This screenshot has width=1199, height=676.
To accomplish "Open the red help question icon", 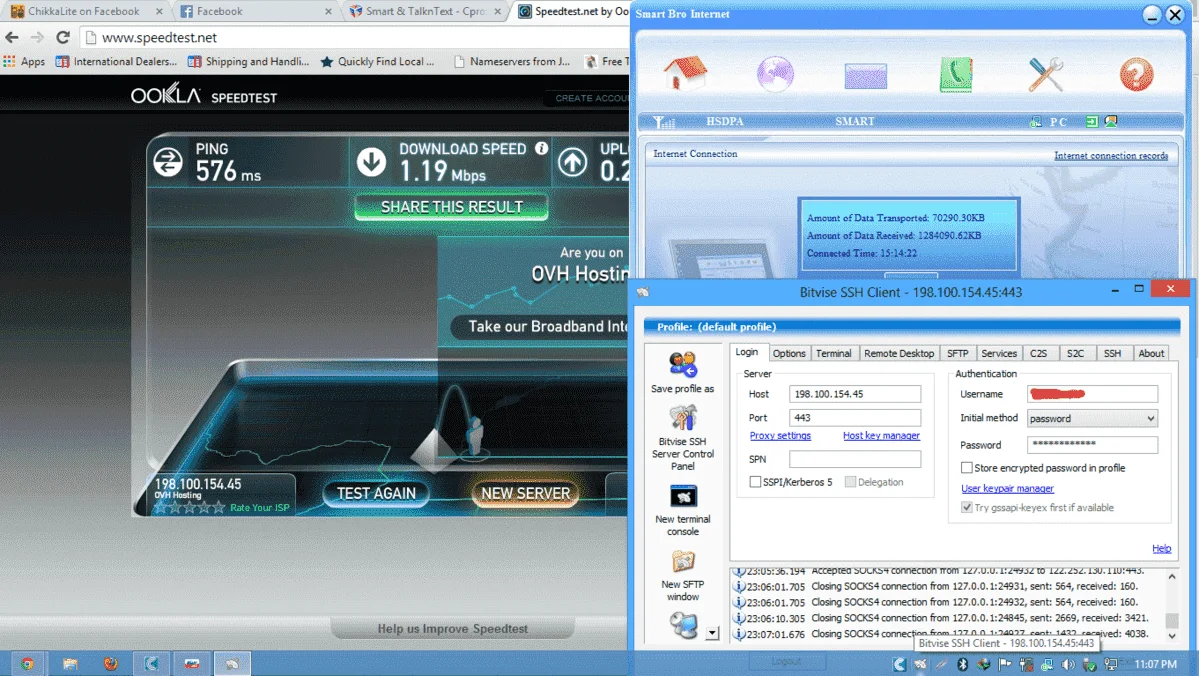I will (x=1136, y=75).
